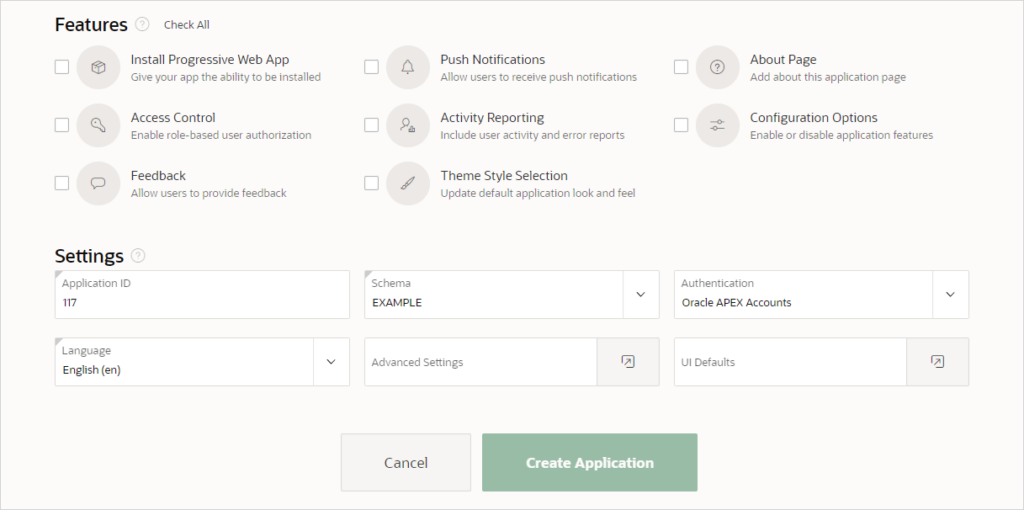The height and width of the screenshot is (510, 1024).
Task: Click the Access Control key icon
Action: click(x=99, y=125)
